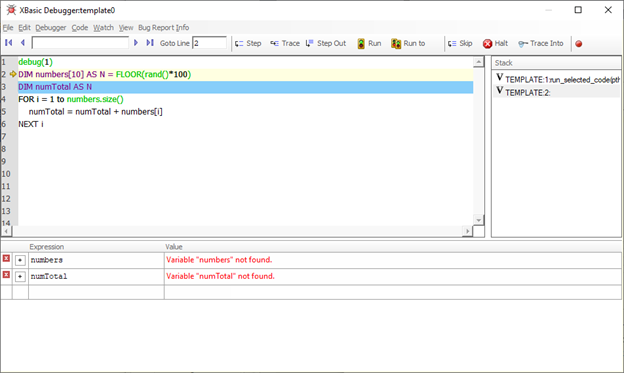Screen dimensions: 624x373
Task: Select the numbers watch expression name
Action: [x=47, y=260]
